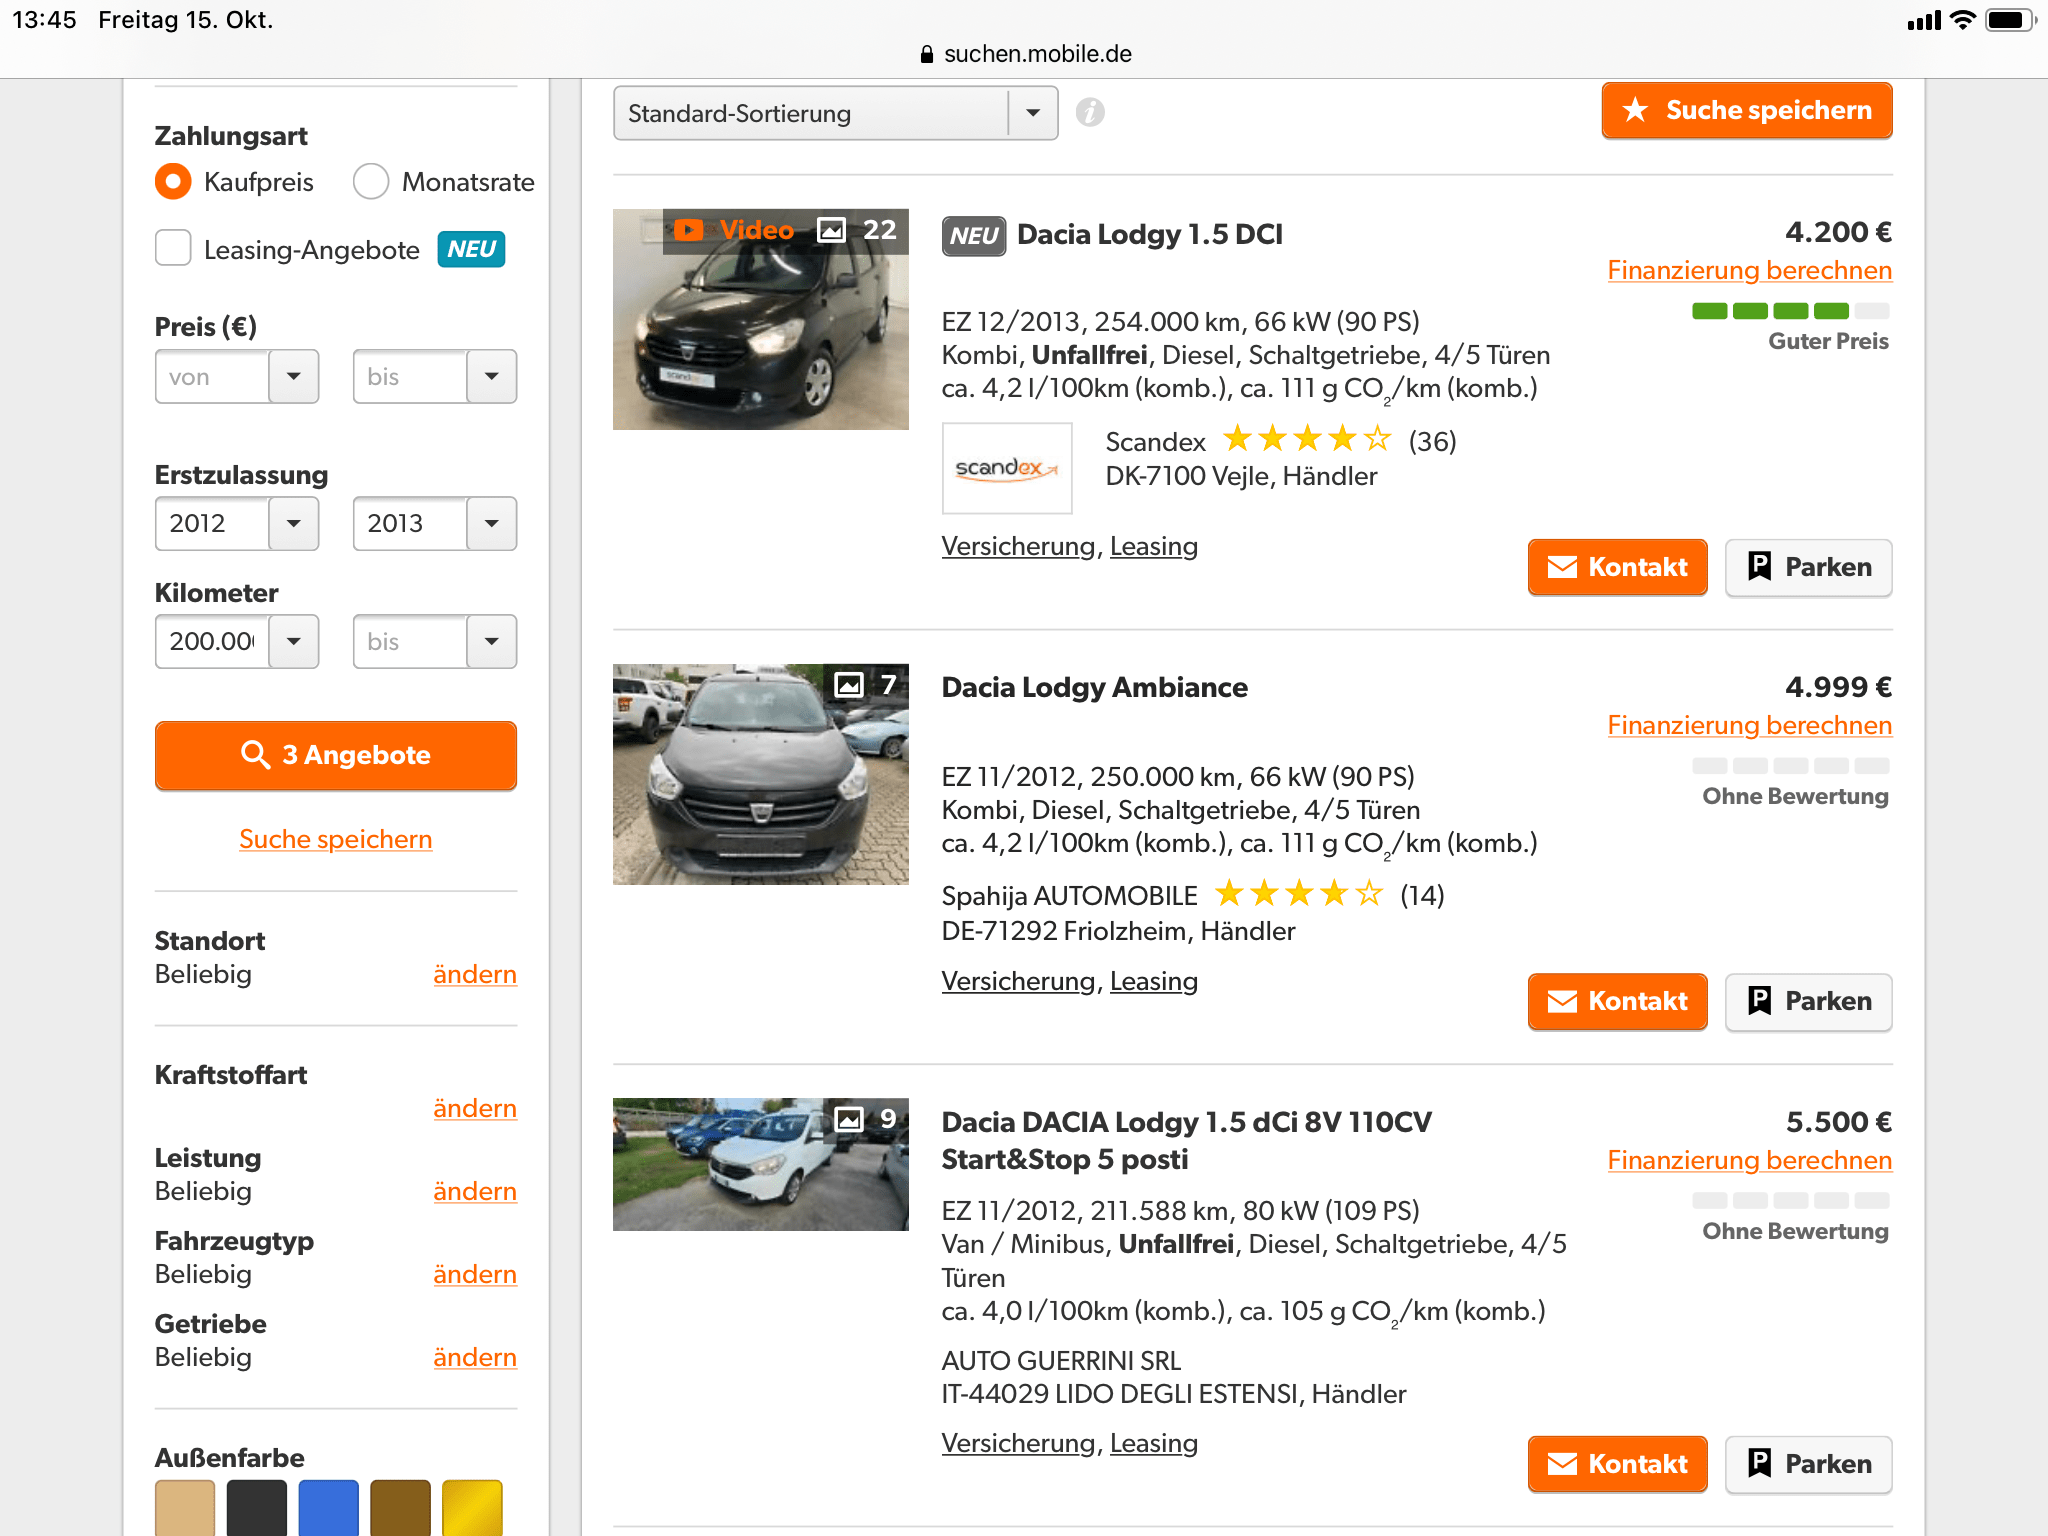Open Kilometer from 200.000 dropdown

point(236,641)
